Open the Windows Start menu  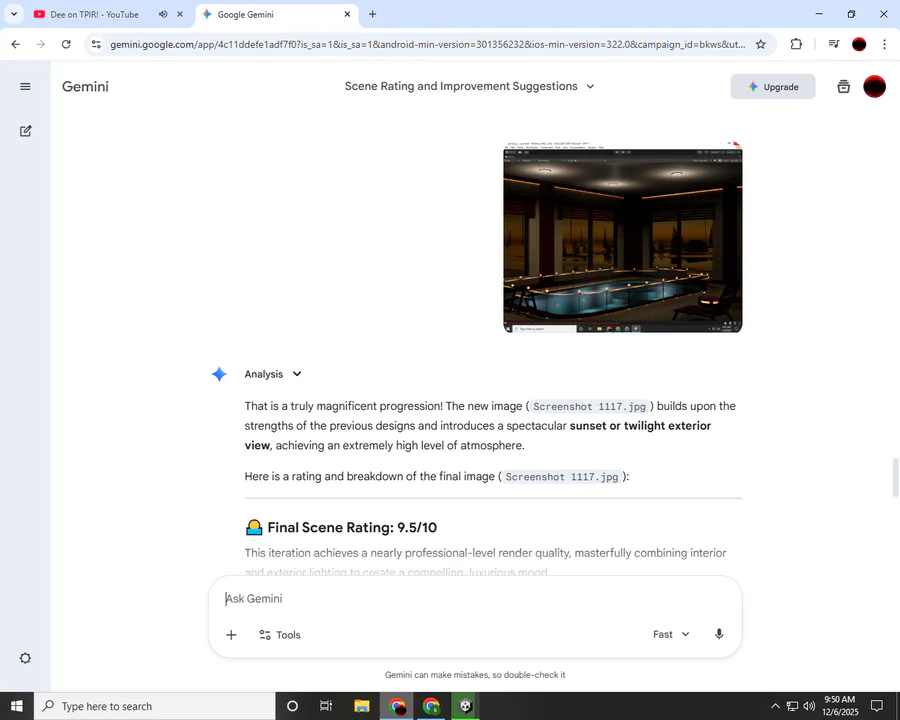17,706
